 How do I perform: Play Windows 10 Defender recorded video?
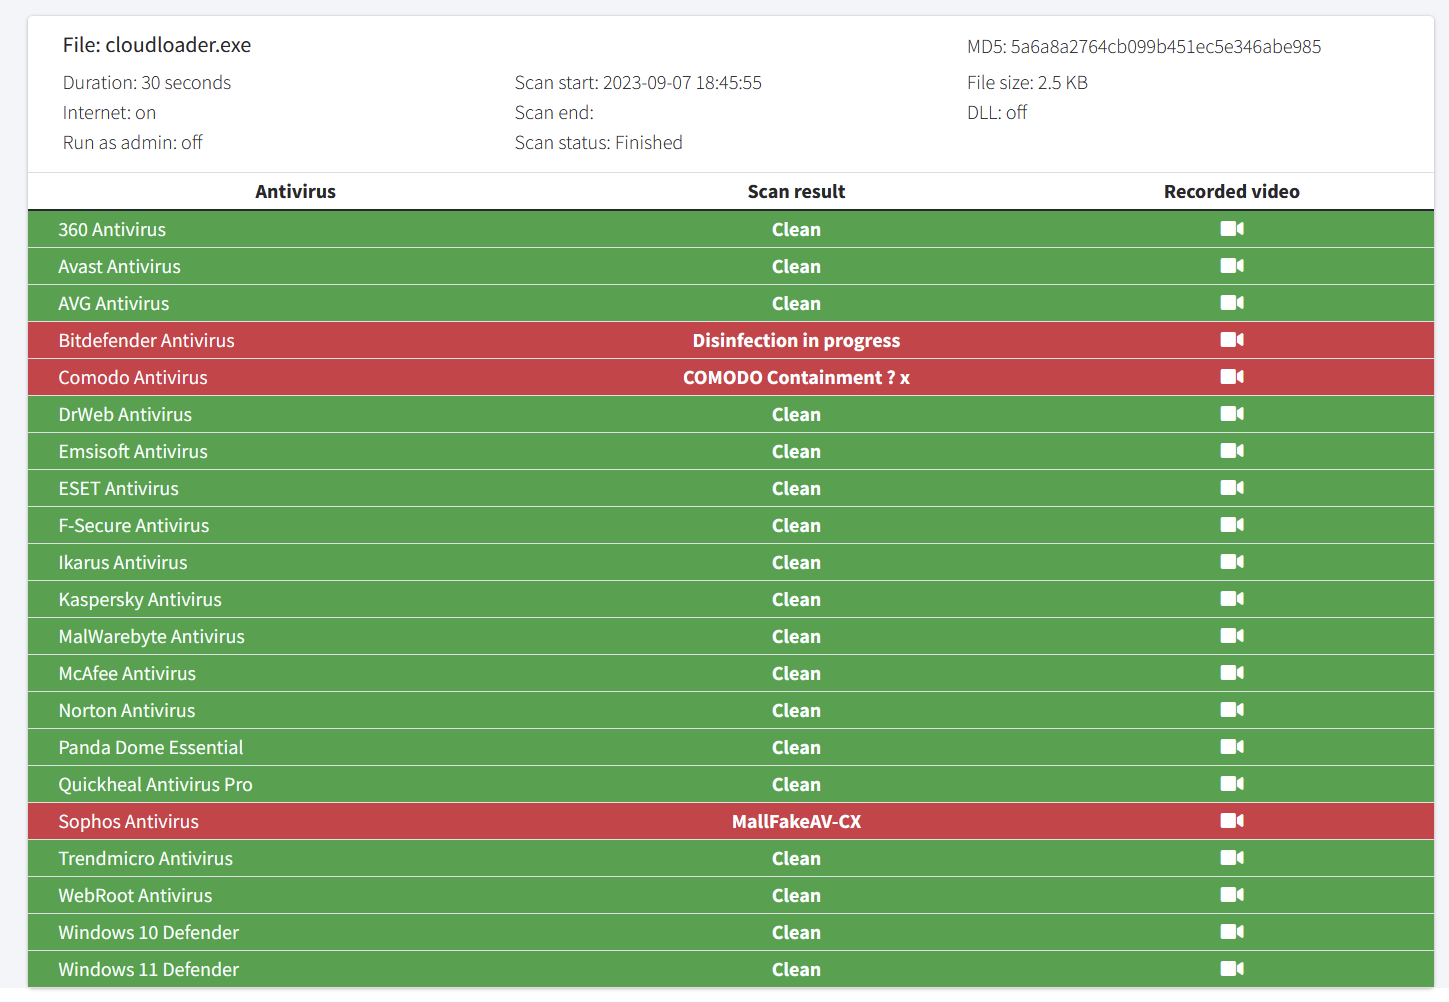[x=1232, y=932]
